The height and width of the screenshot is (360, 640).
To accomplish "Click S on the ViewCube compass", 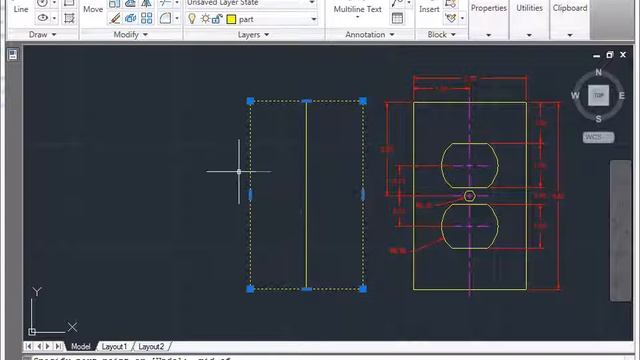I will click(x=598, y=119).
